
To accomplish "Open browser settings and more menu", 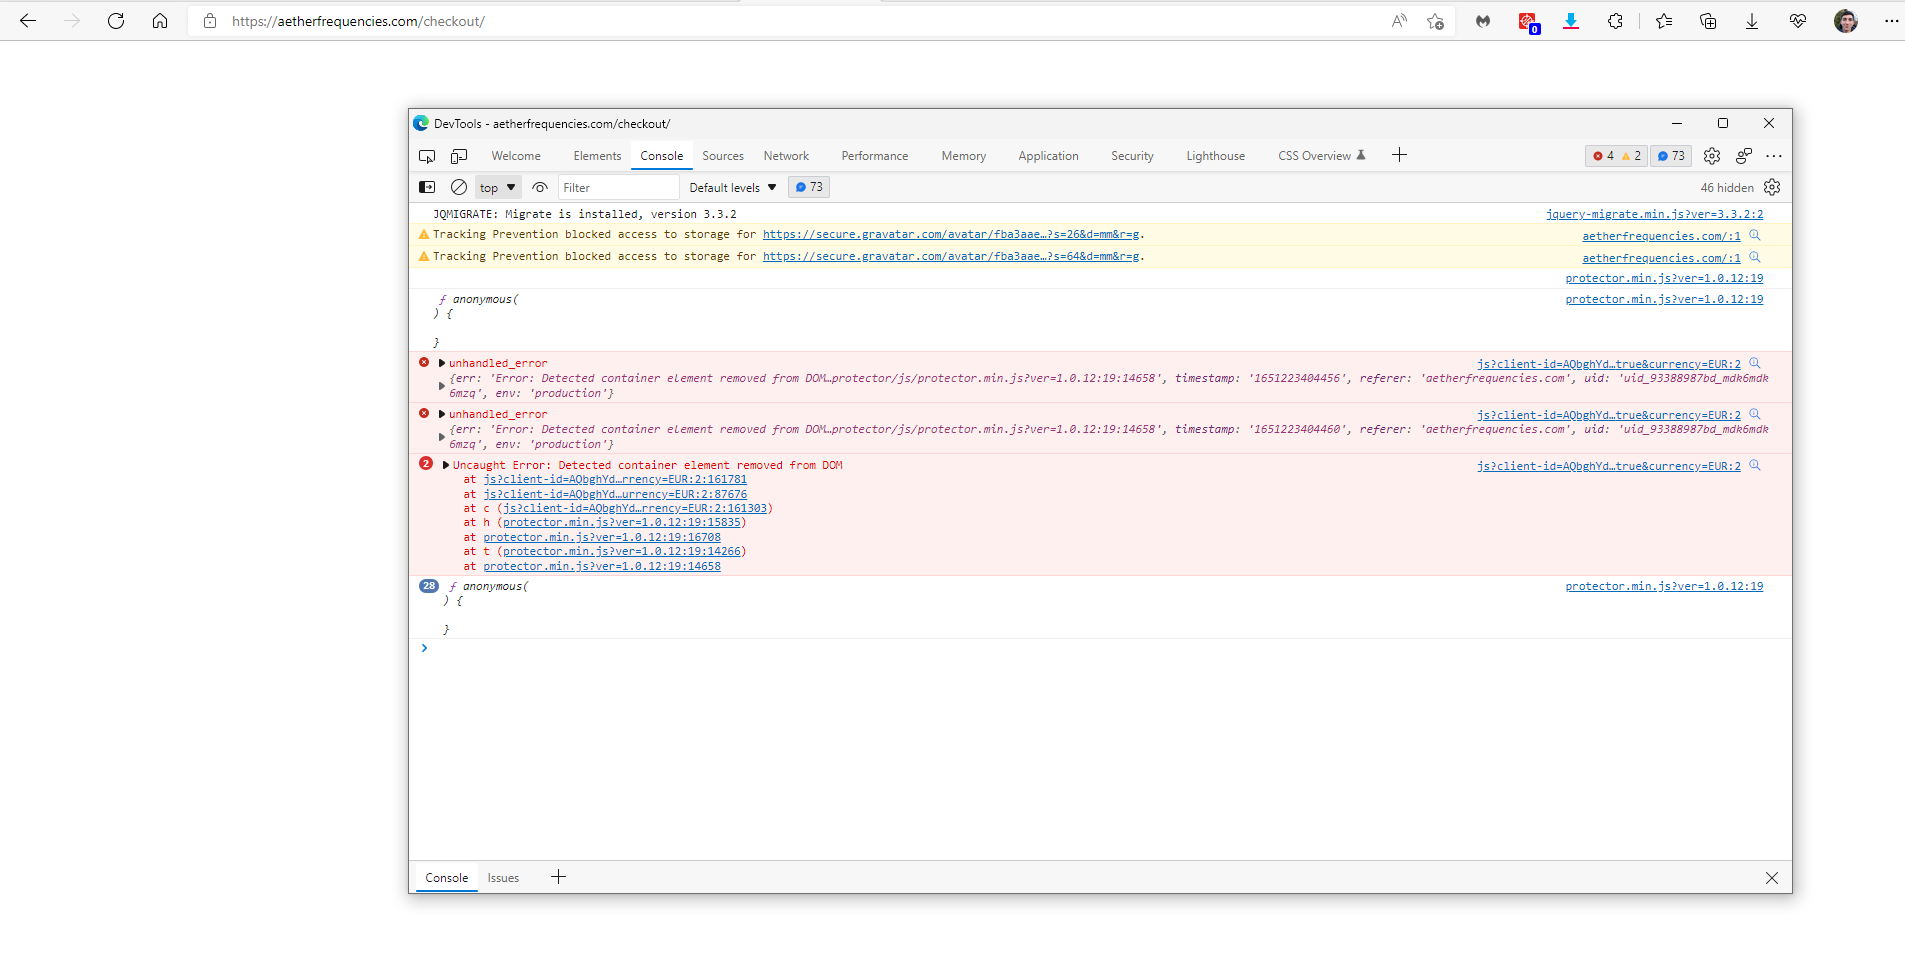I will [x=1891, y=21].
